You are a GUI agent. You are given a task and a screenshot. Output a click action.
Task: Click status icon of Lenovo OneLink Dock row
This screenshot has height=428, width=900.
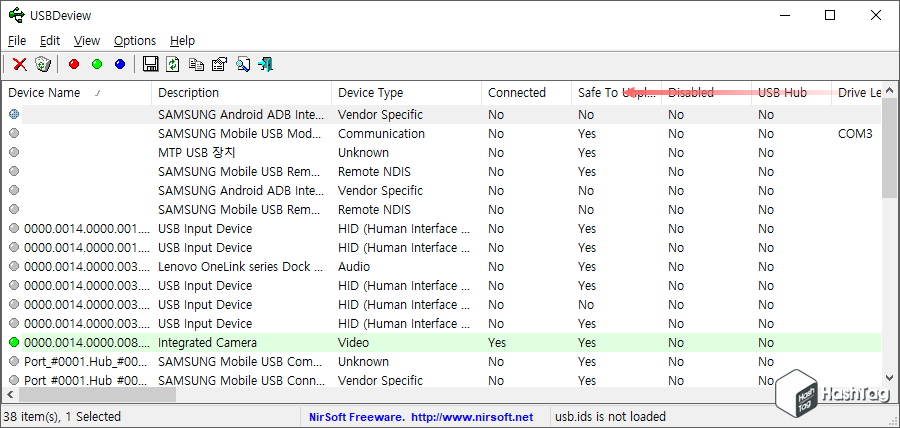coord(14,266)
